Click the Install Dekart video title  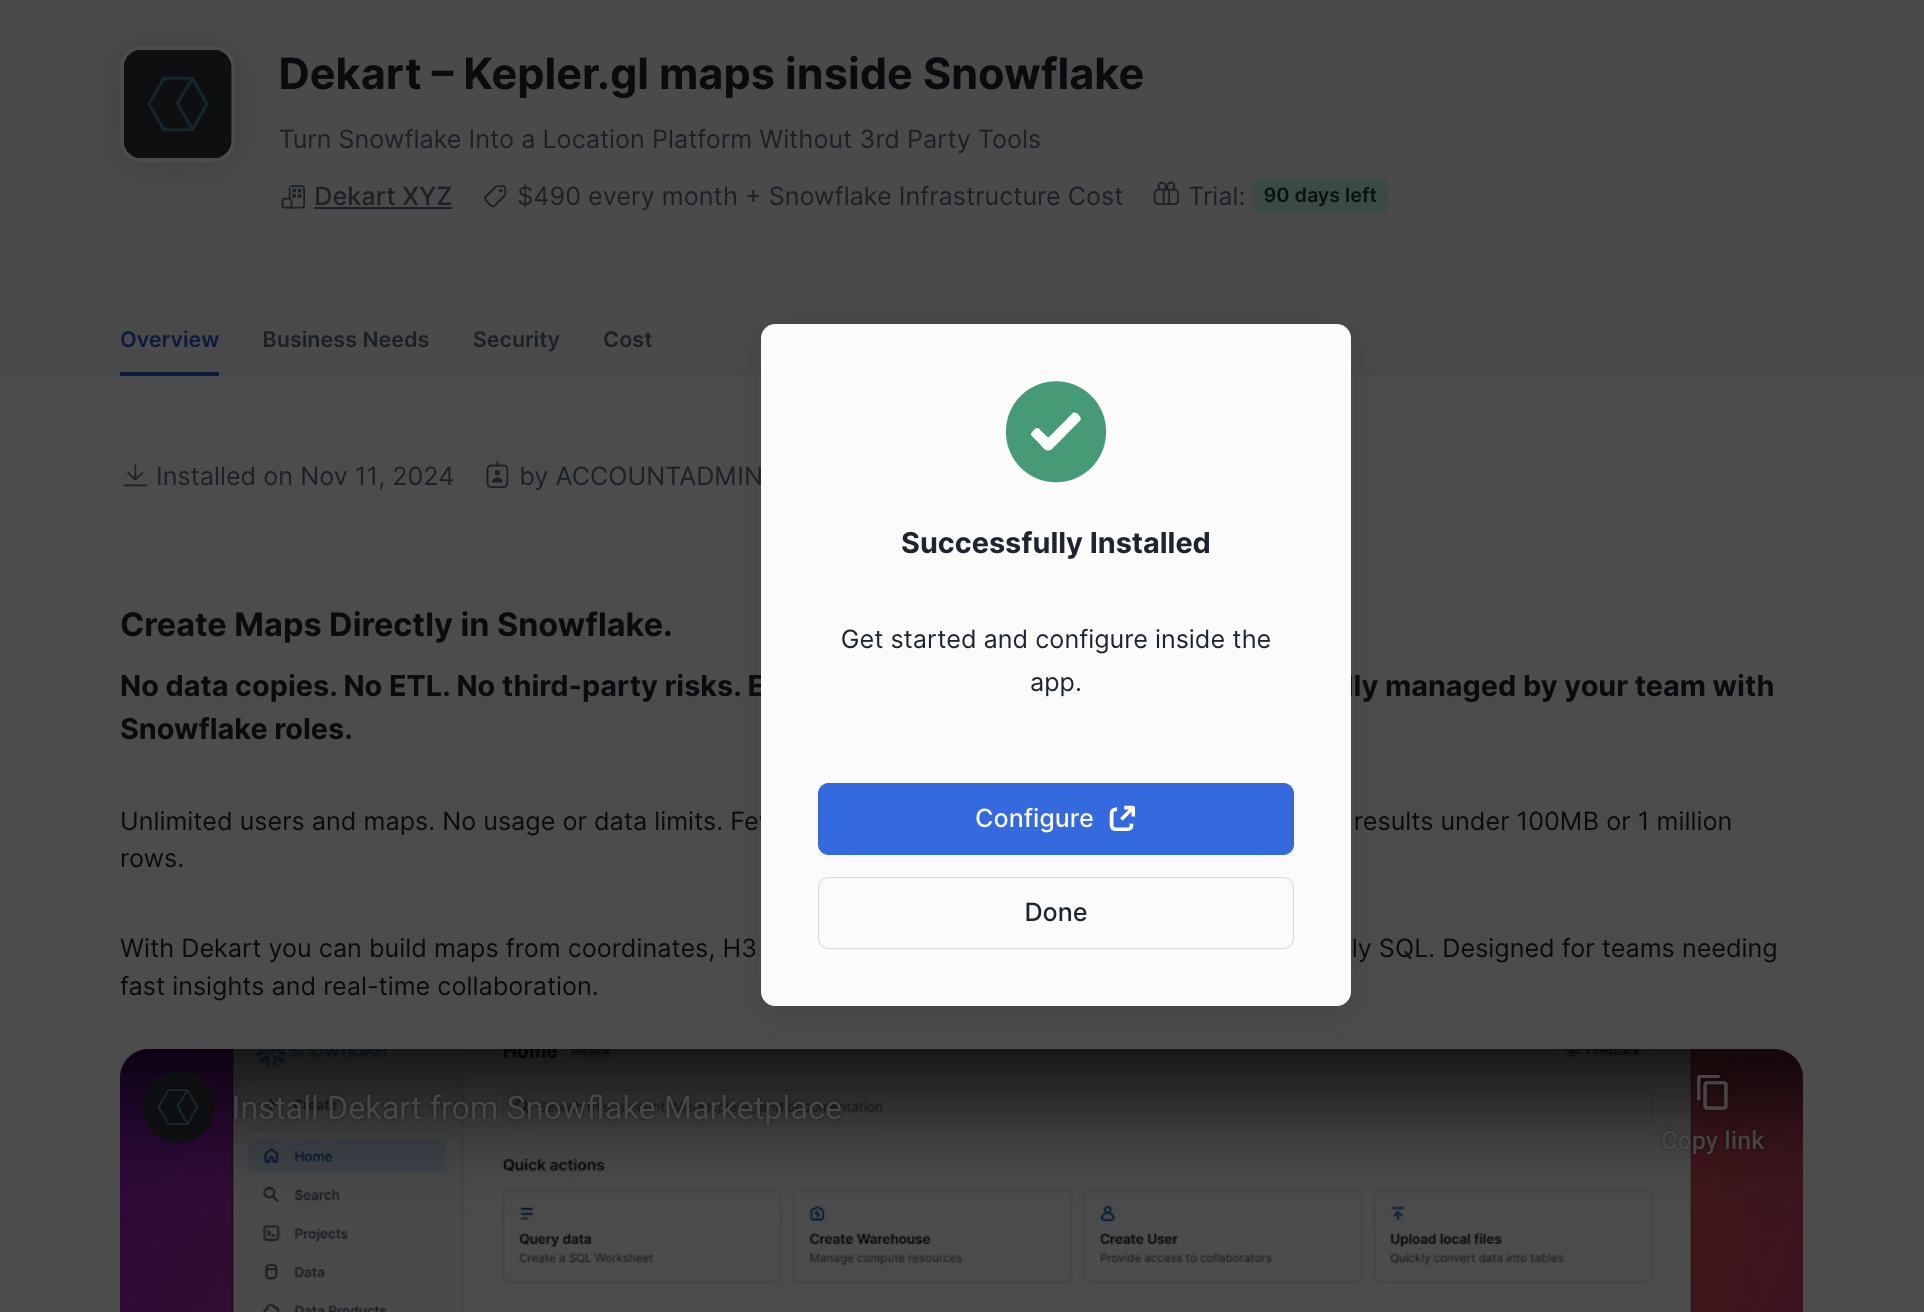point(537,1108)
